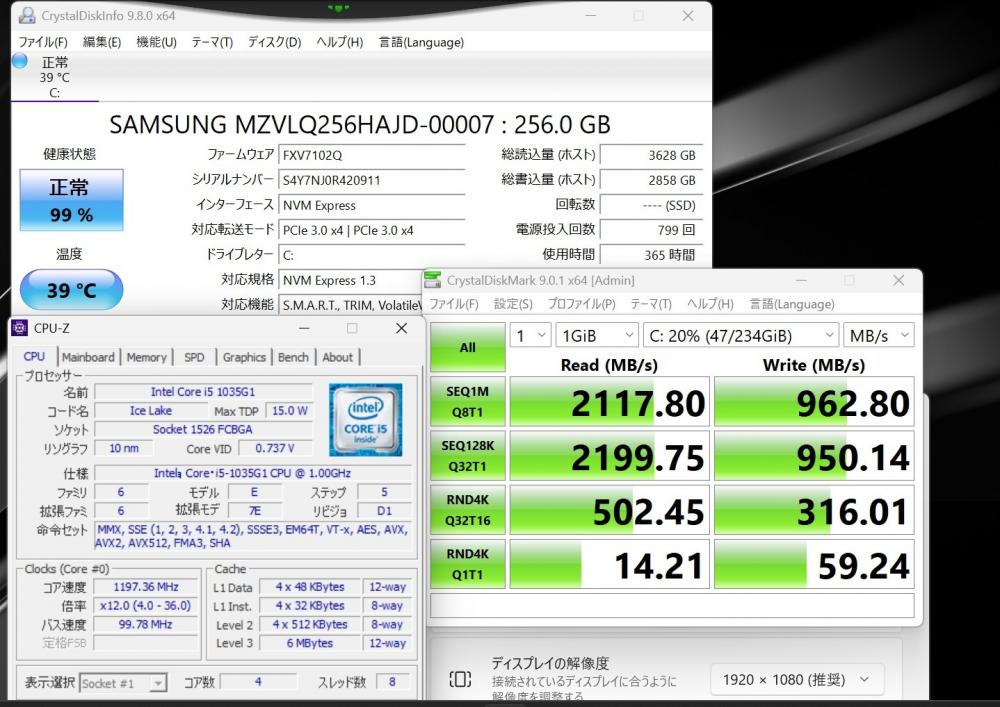Viewport: 1000px width, 707px height.
Task: Expand the C: 20% drive selector
Action: pyautogui.click(x=740, y=335)
